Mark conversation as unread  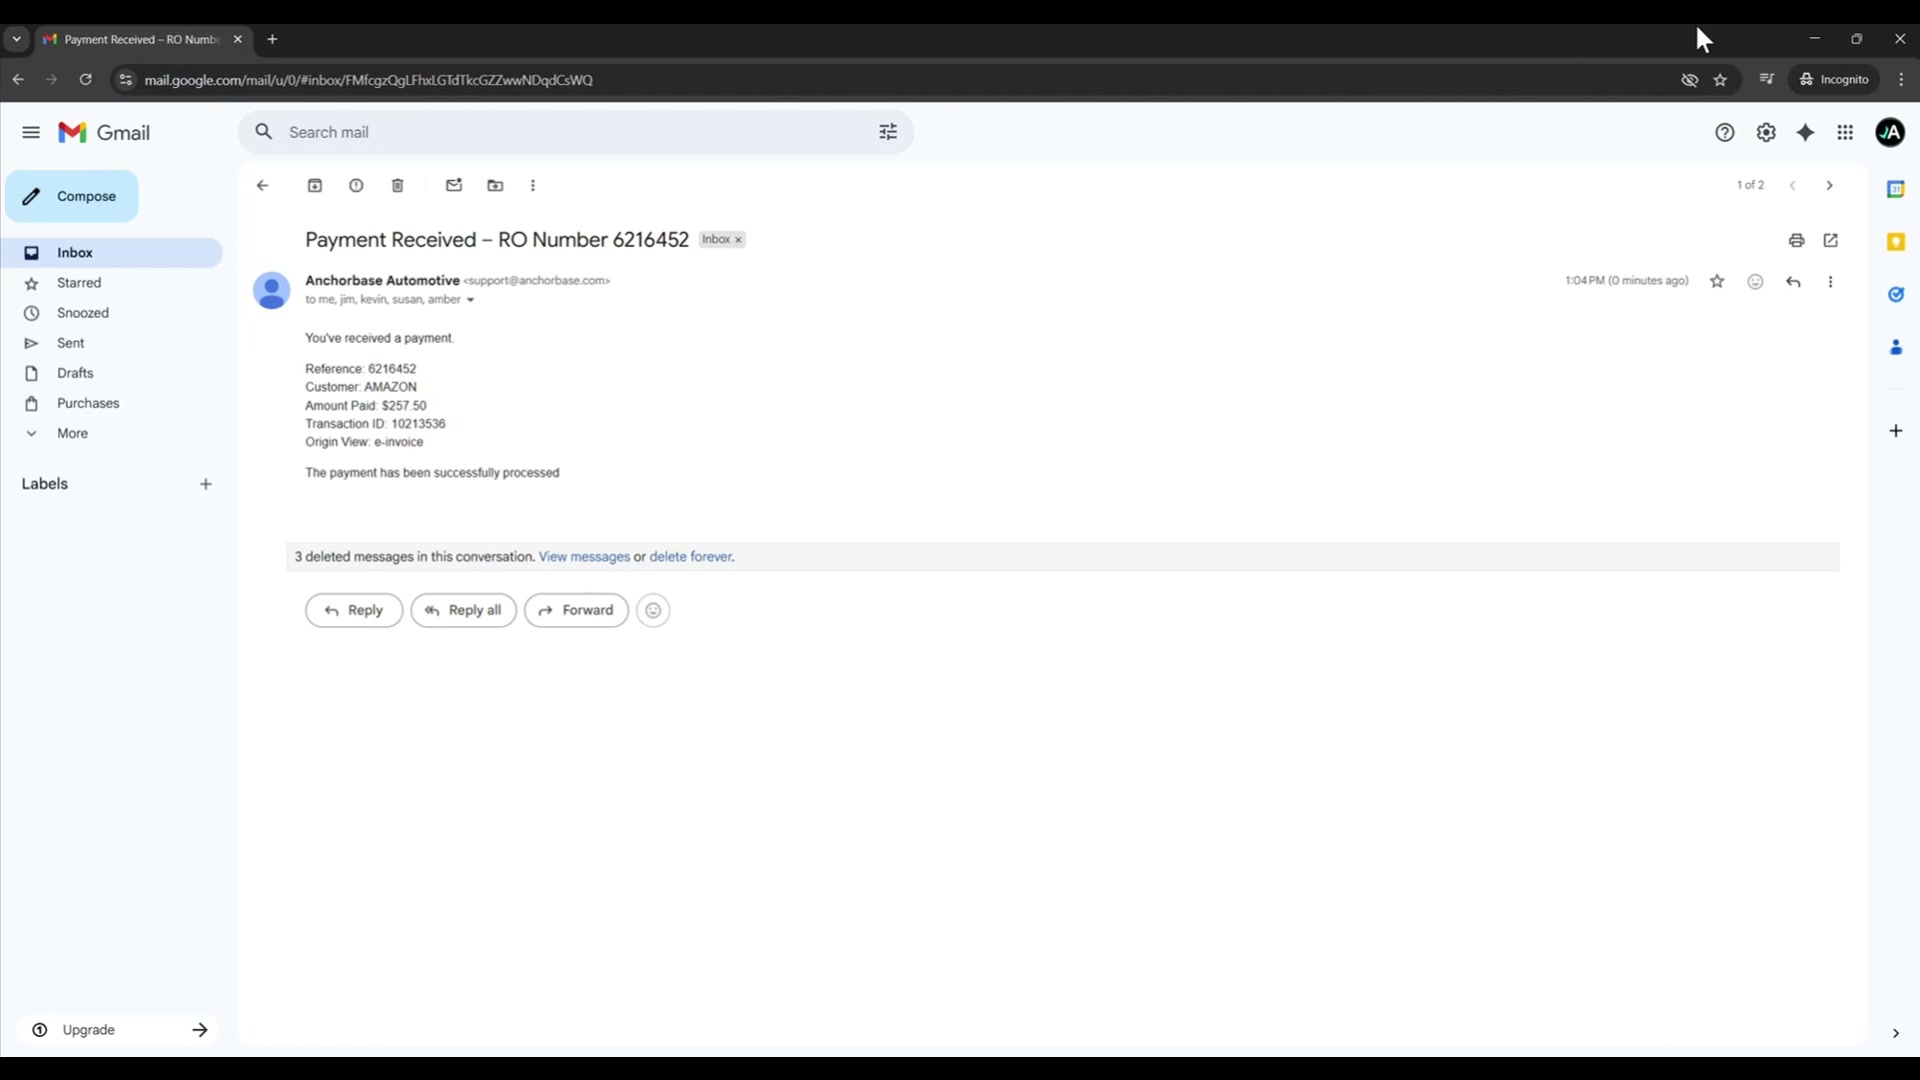pyautogui.click(x=454, y=185)
